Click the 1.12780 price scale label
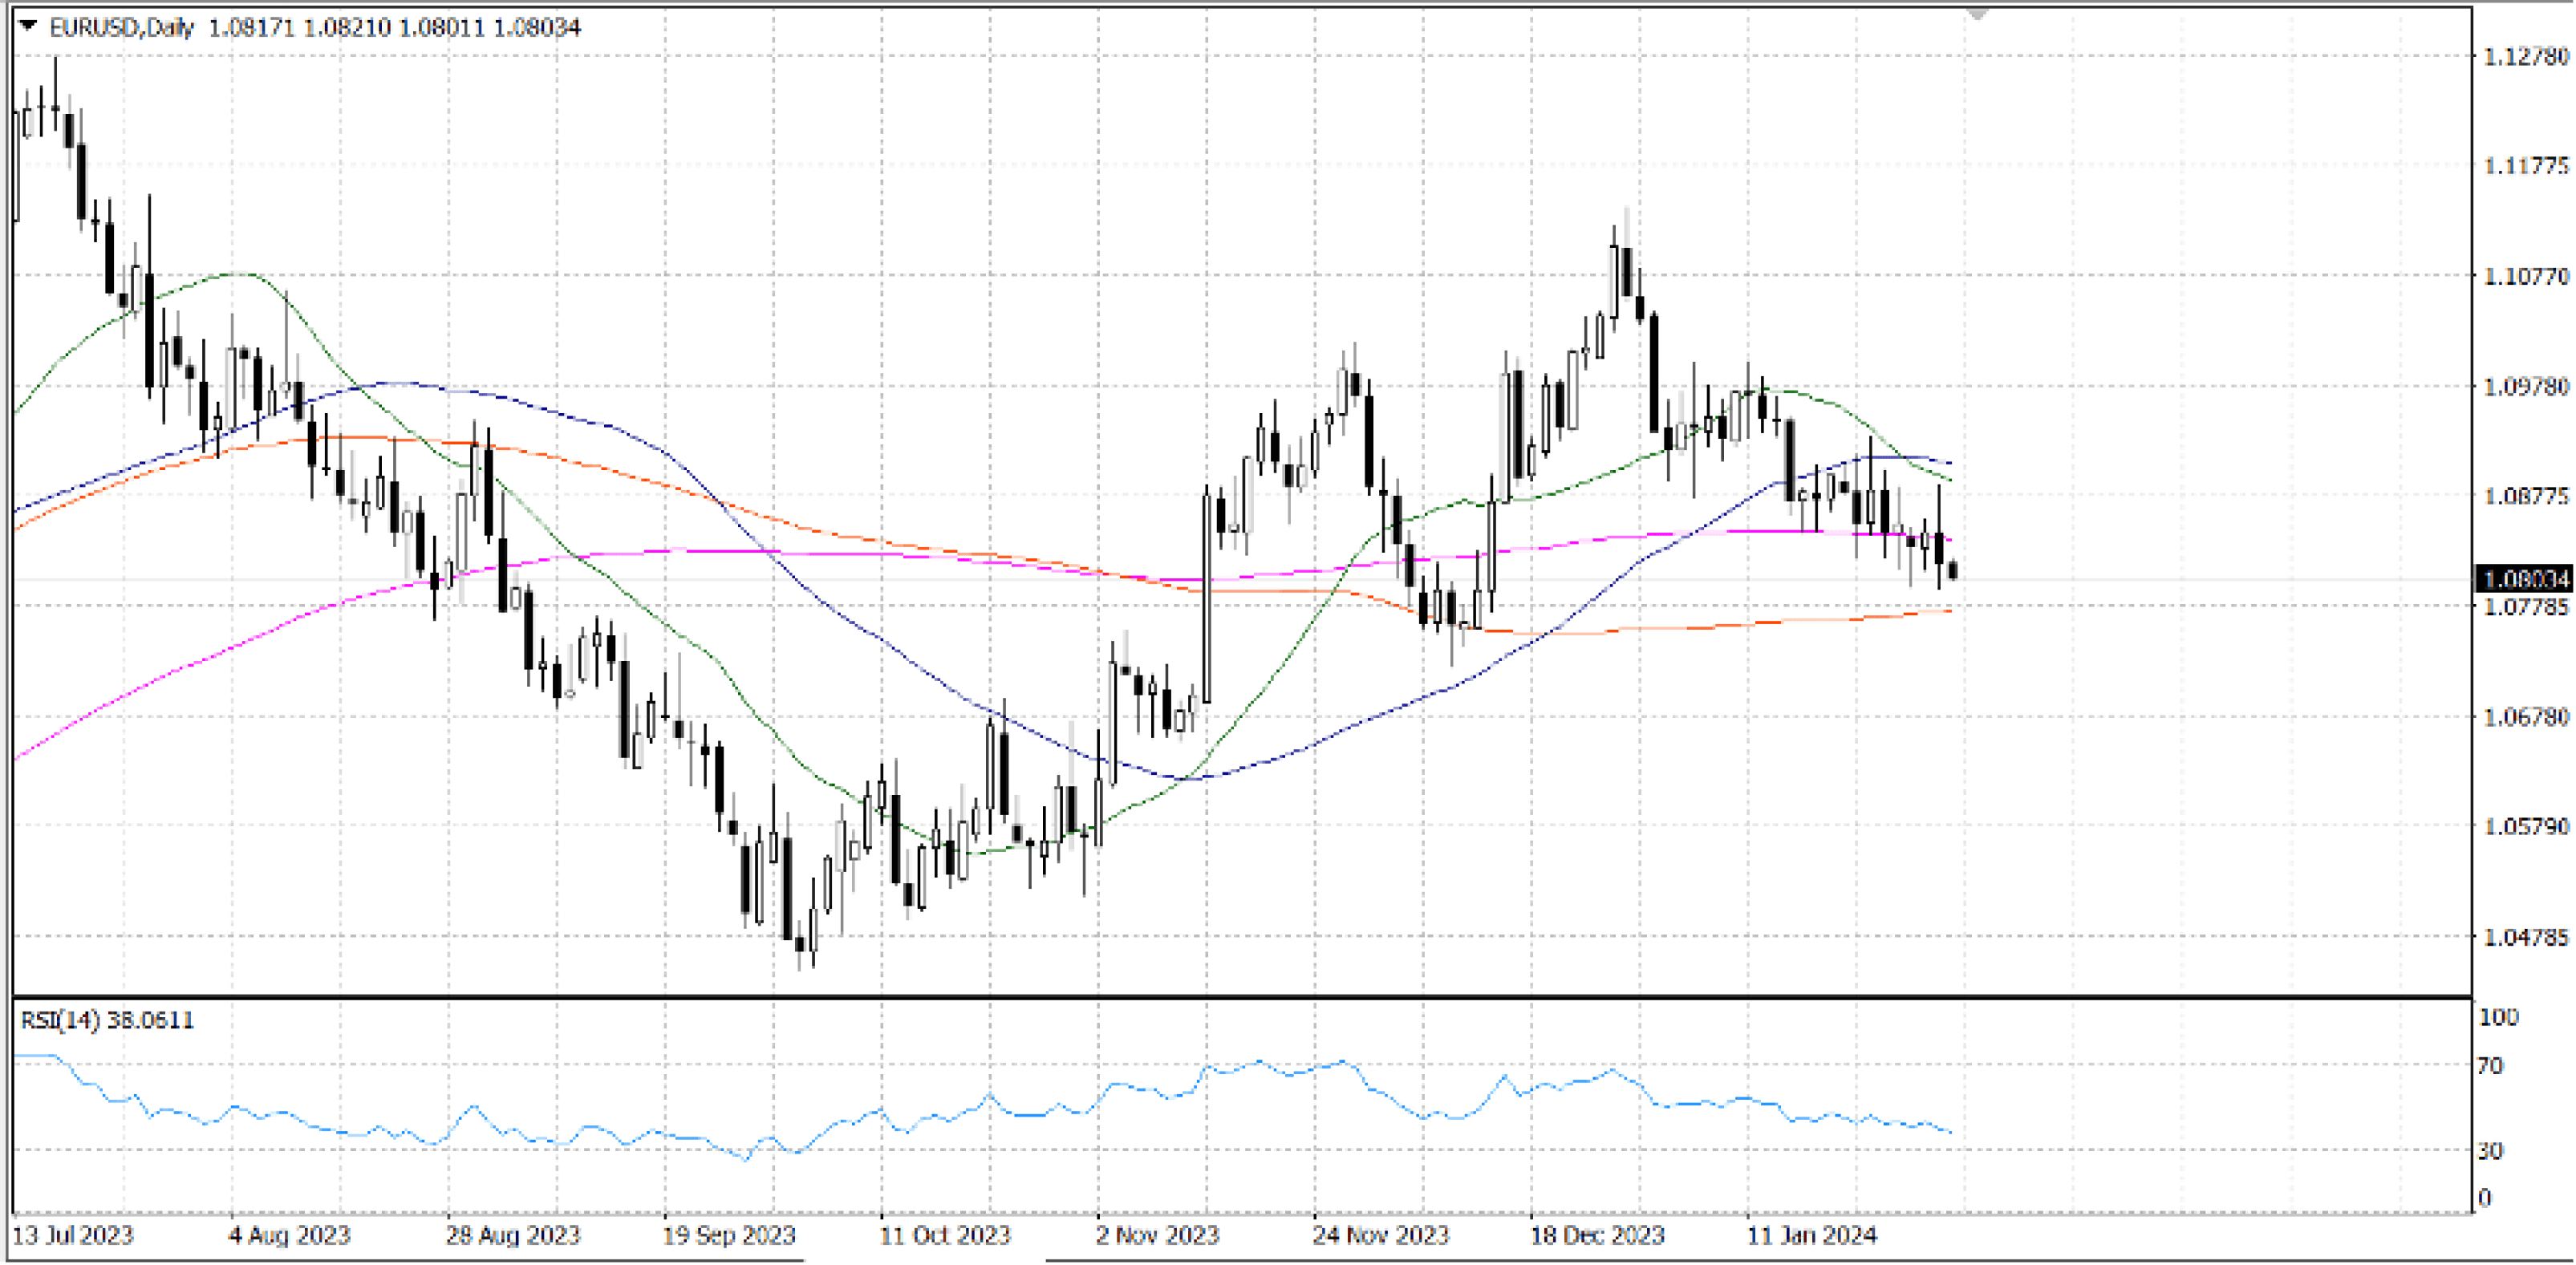Screen dimensions: 2576x1265 pyautogui.click(x=2526, y=57)
